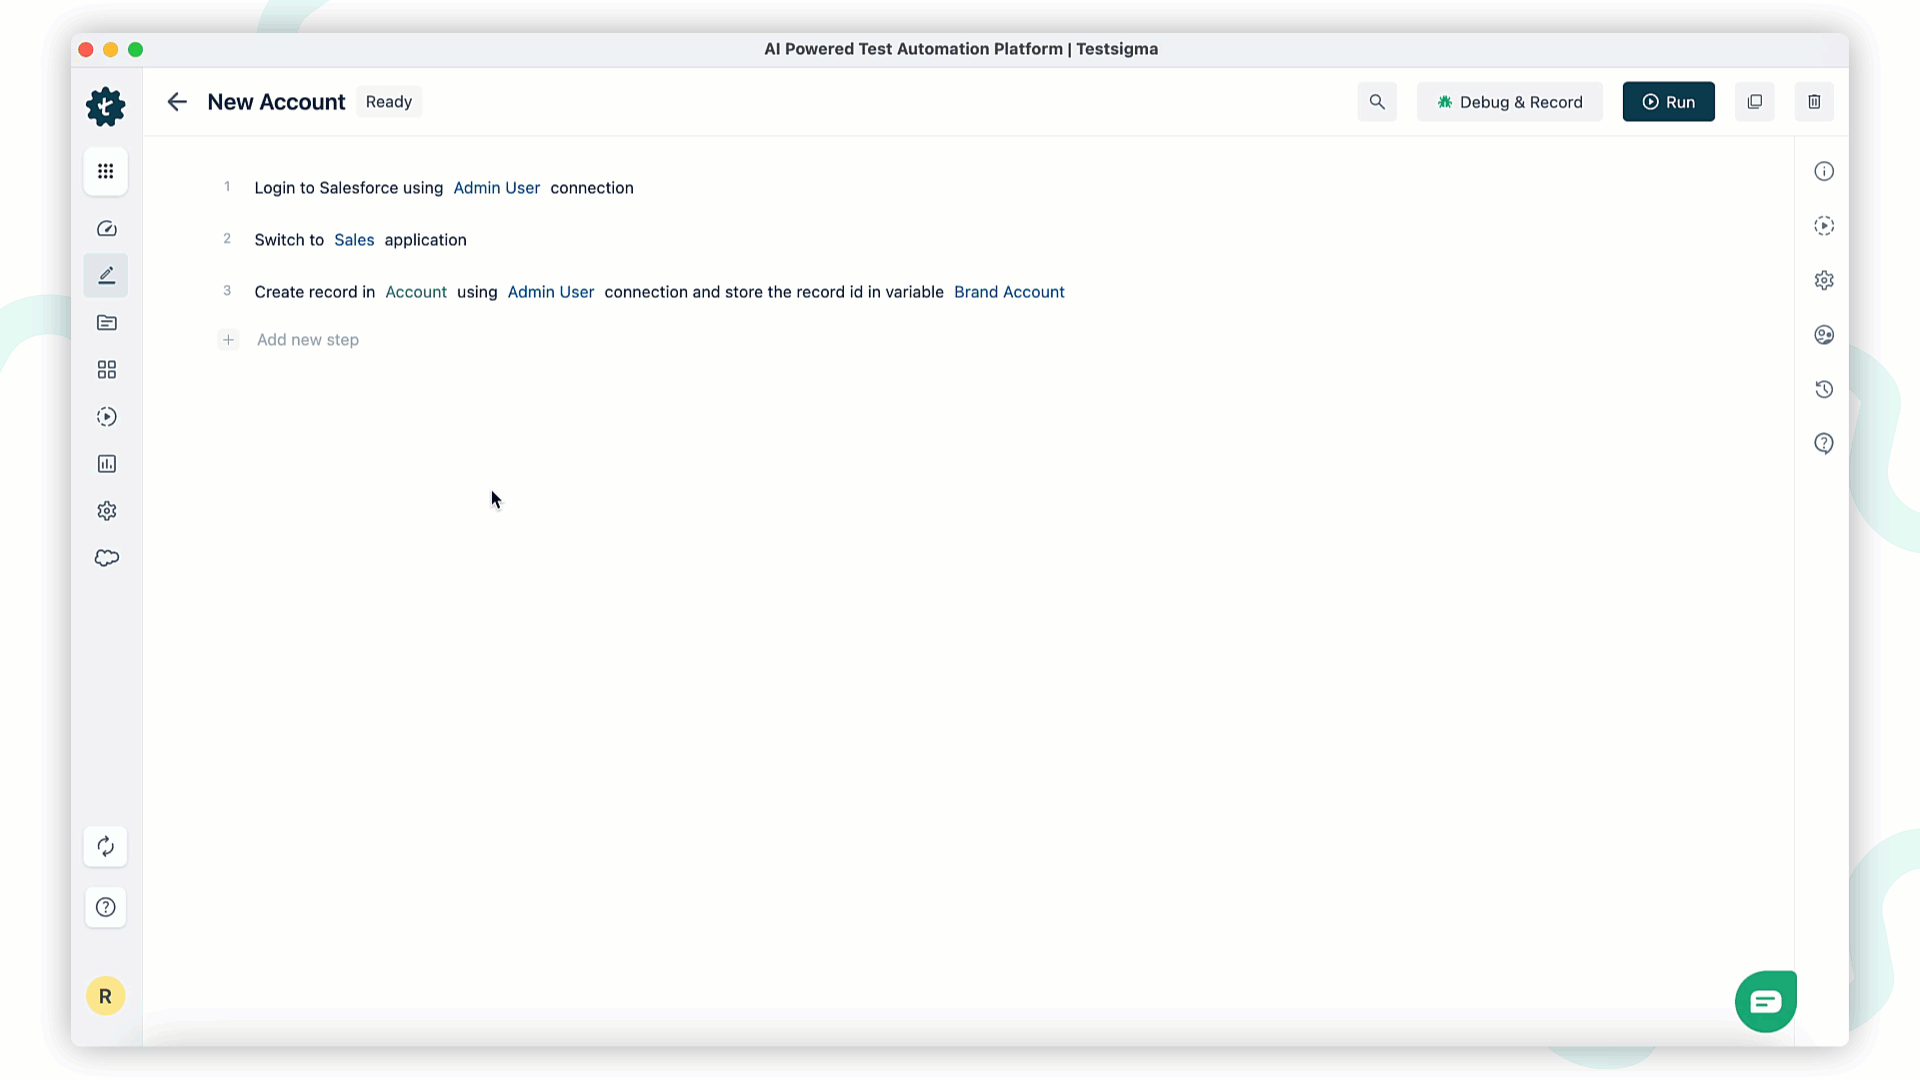This screenshot has width=1920, height=1080.
Task: Click the step number 1
Action: point(227,187)
